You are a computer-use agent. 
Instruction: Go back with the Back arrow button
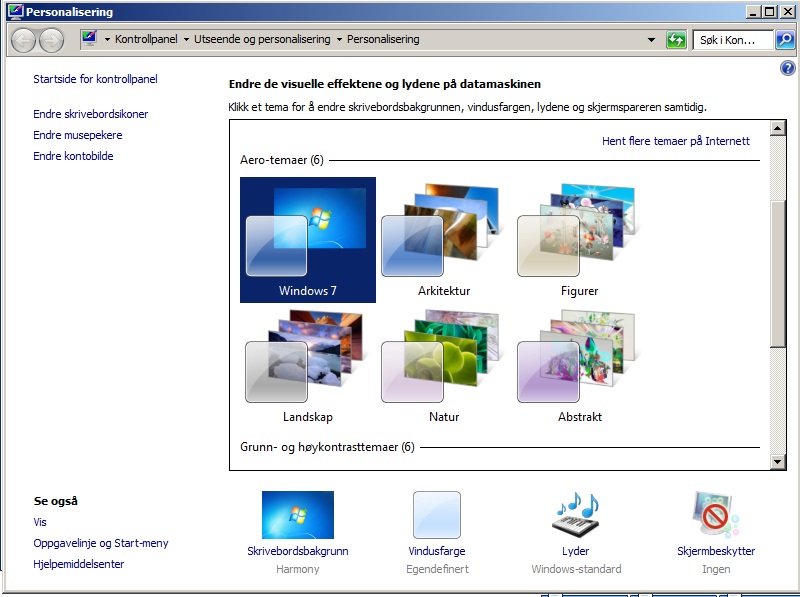point(23,40)
